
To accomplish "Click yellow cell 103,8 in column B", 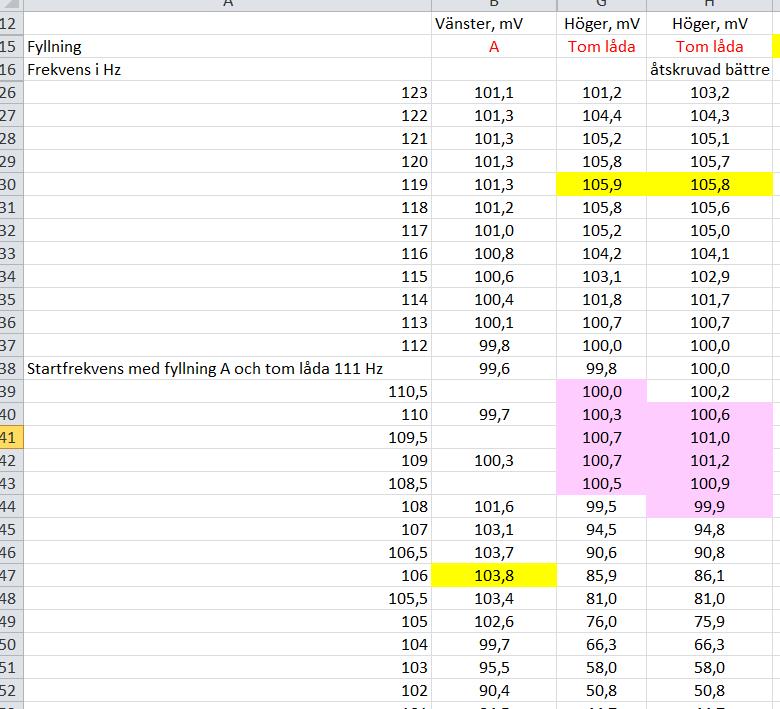I will [493, 575].
